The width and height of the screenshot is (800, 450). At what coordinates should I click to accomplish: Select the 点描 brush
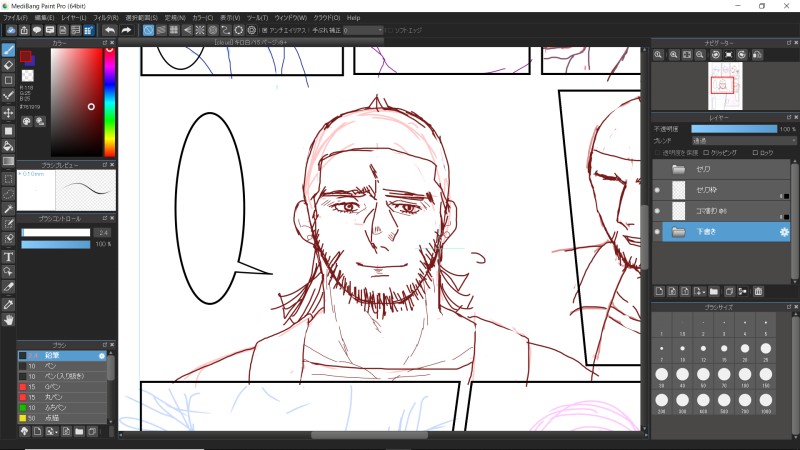(x=62, y=418)
